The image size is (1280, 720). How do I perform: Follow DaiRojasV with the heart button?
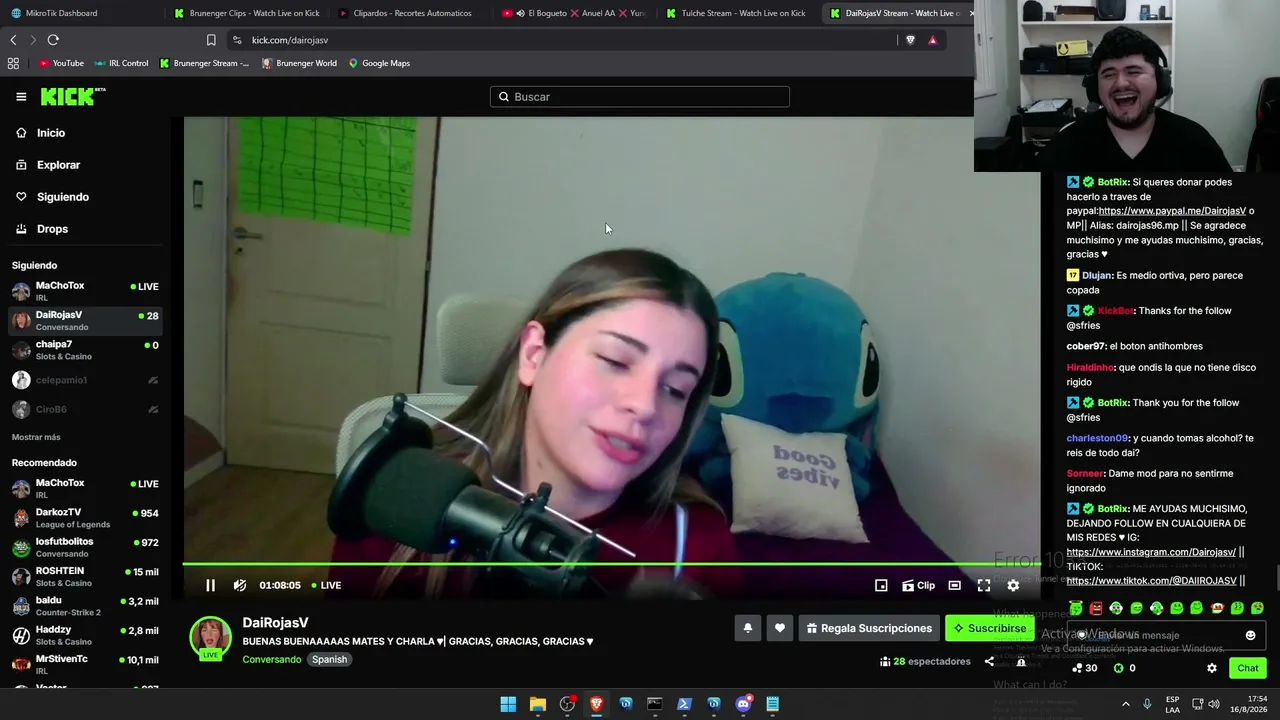[780, 628]
